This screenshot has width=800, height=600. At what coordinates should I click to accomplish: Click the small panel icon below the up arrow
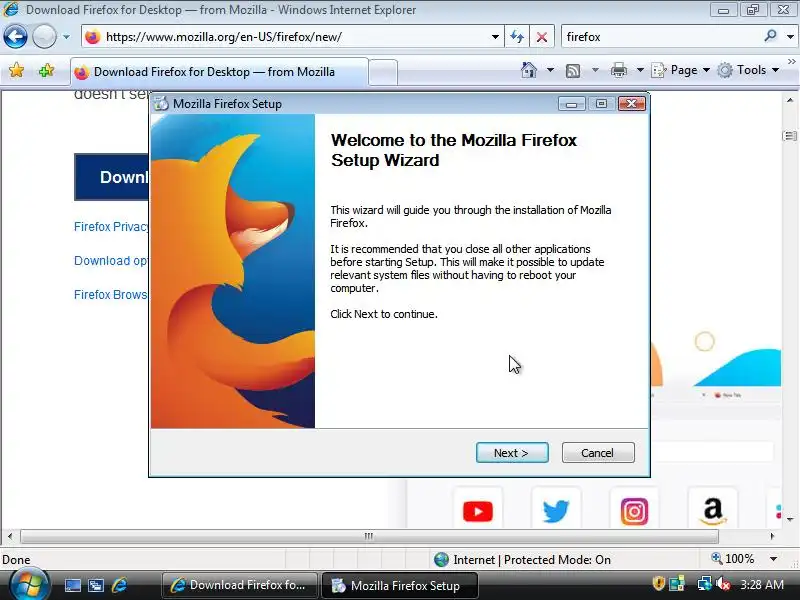click(x=790, y=136)
